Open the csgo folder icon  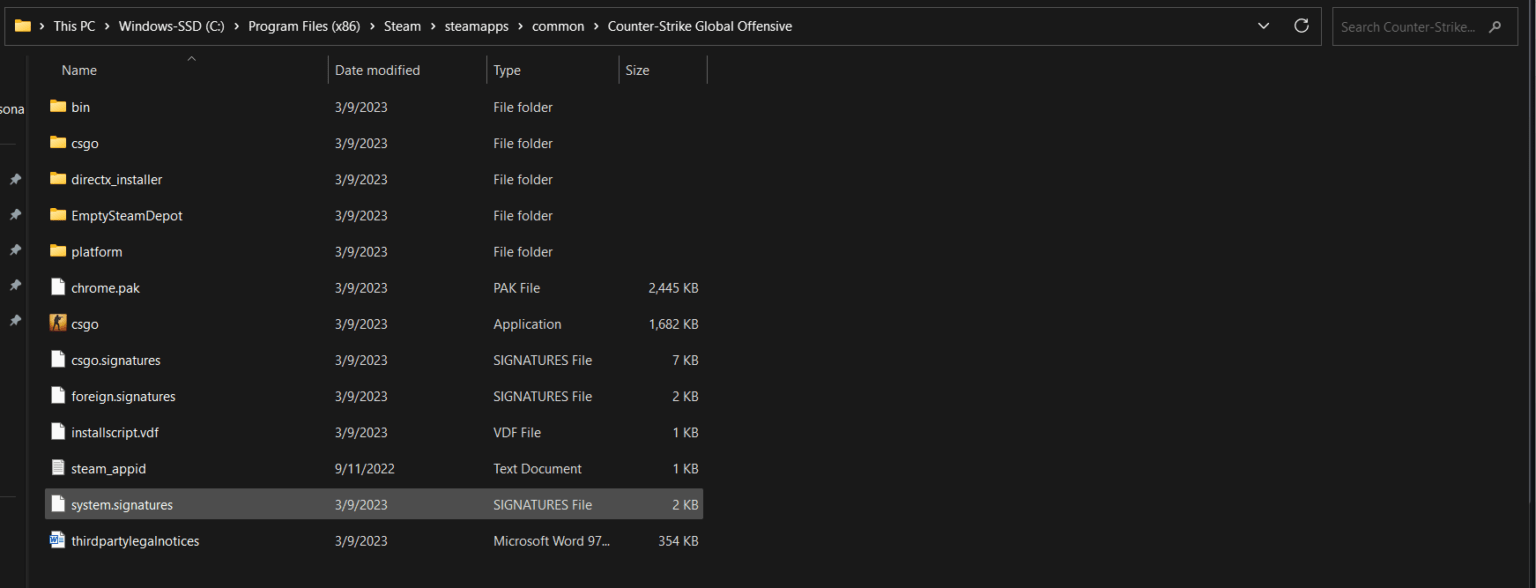click(58, 143)
